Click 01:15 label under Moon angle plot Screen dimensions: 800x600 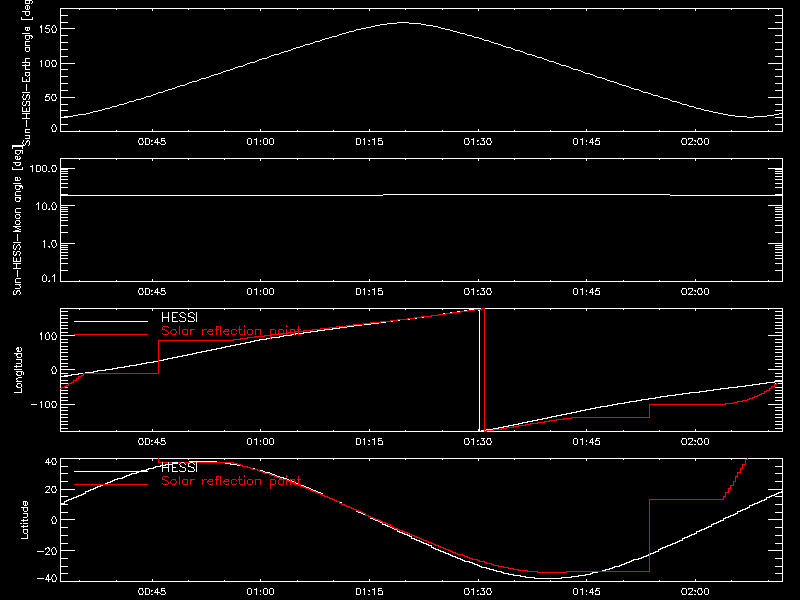[369, 292]
